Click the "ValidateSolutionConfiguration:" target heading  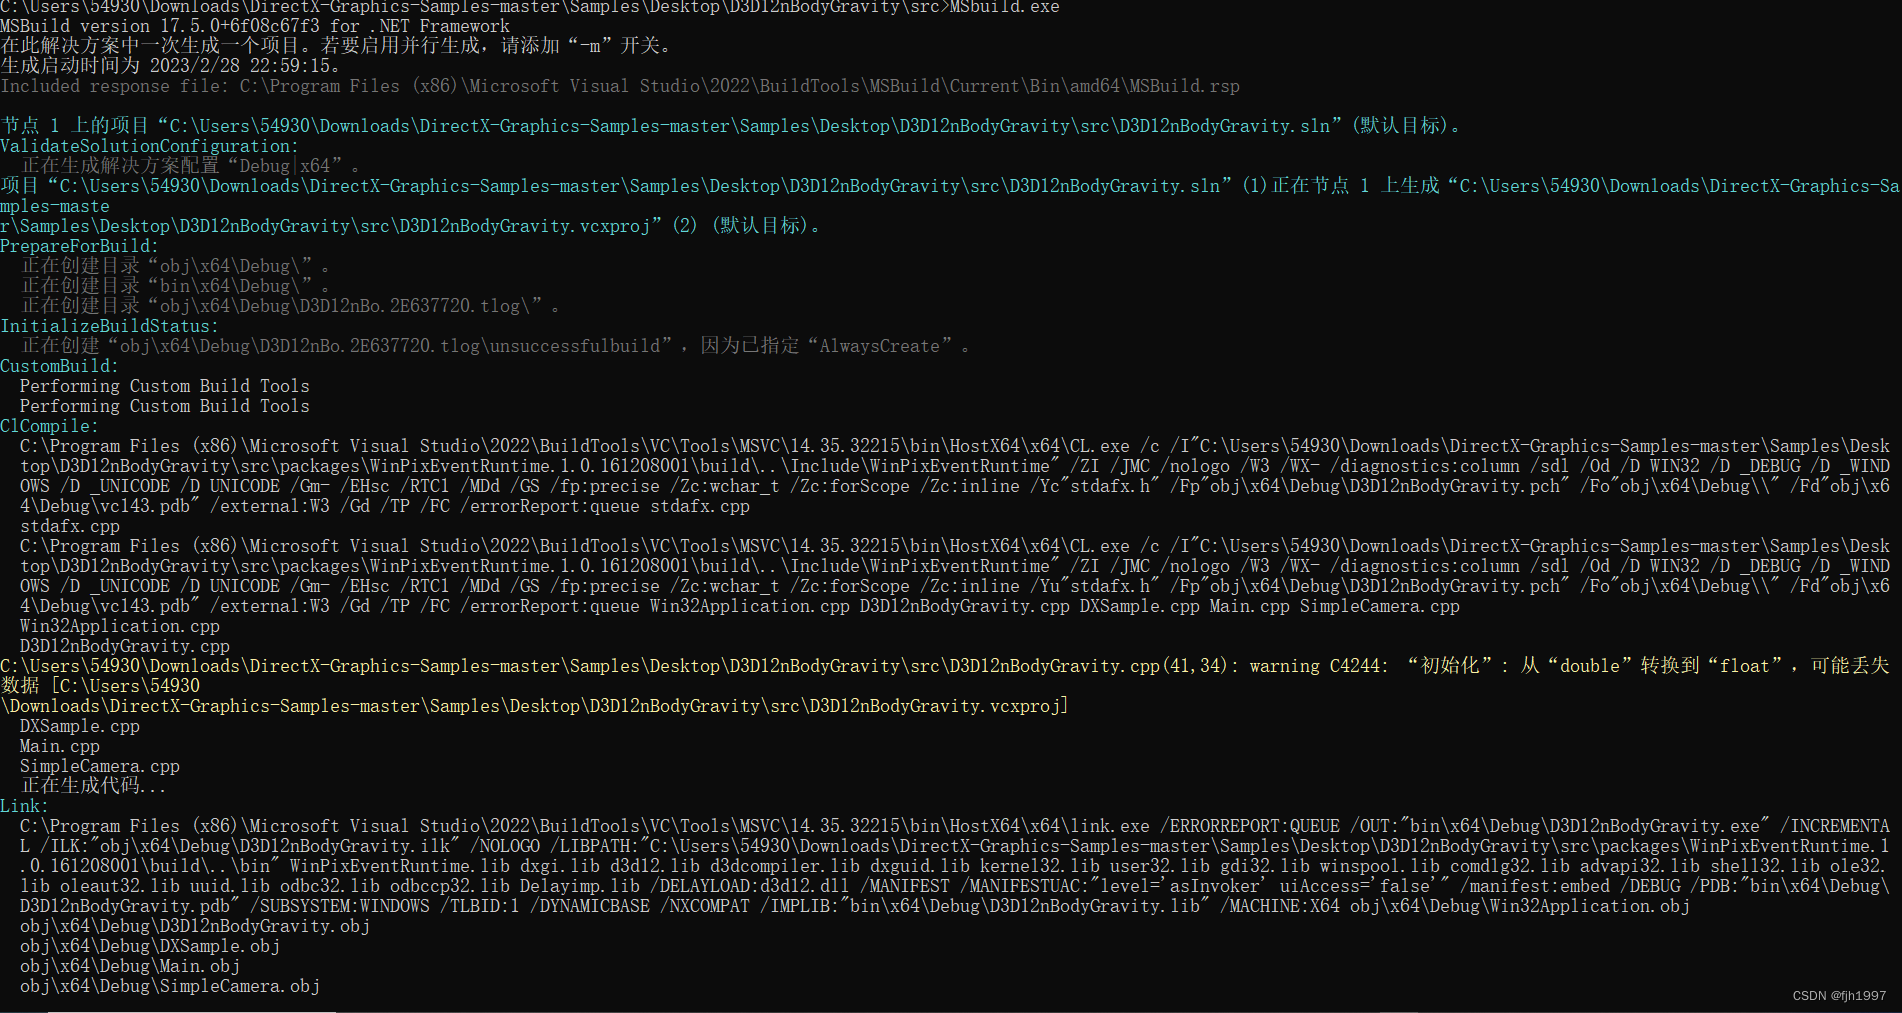pyautogui.click(x=149, y=146)
